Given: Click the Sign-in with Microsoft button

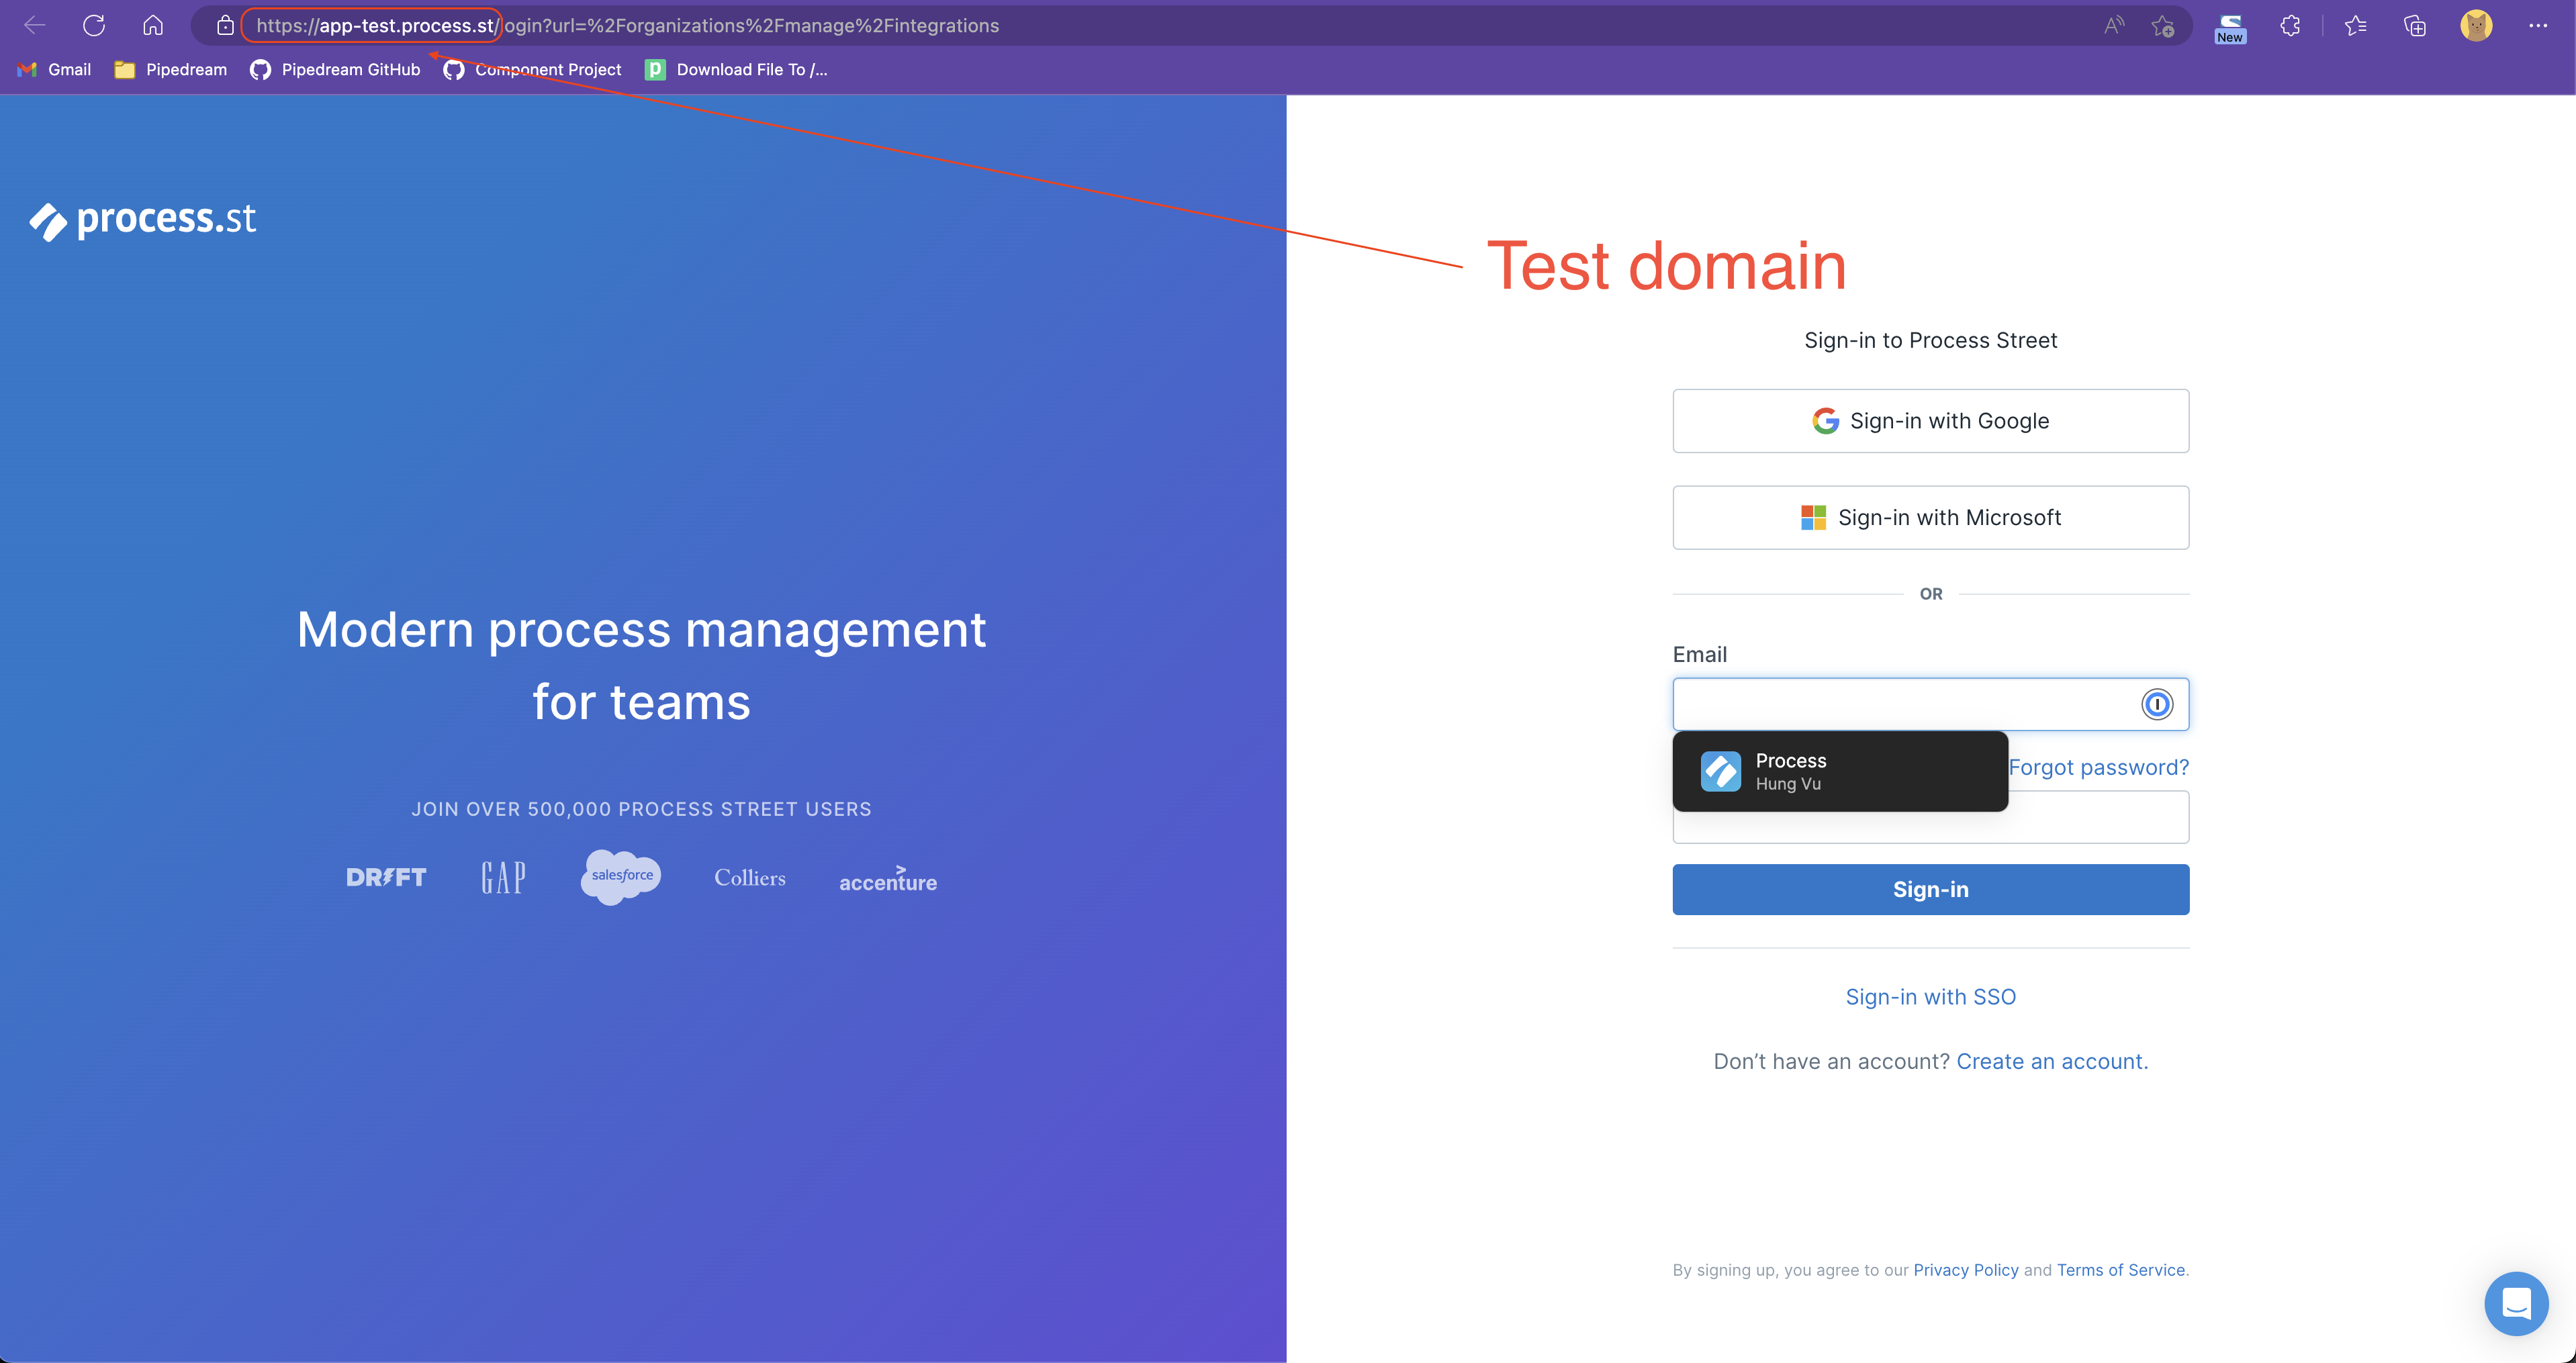Looking at the screenshot, I should 1930,517.
